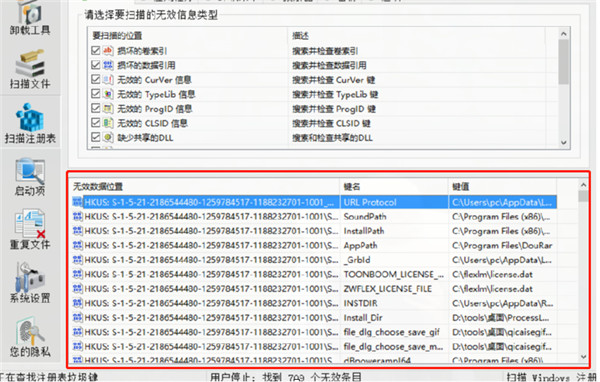This screenshot has height=382, width=600.
Task: Click the registry icon of the TOONBOOM_LICENSE row
Action: pos(78,274)
